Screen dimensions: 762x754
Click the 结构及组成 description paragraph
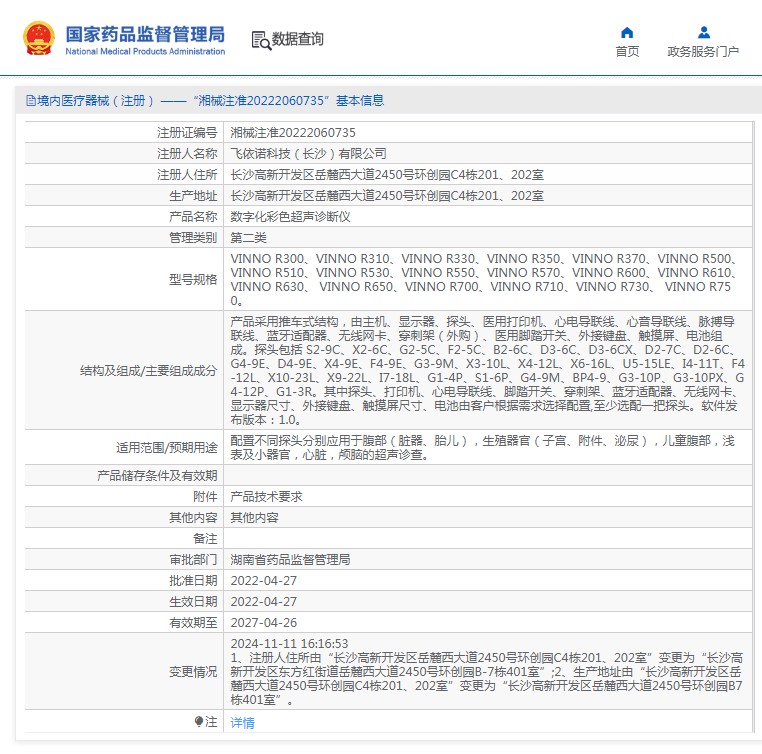click(487, 370)
